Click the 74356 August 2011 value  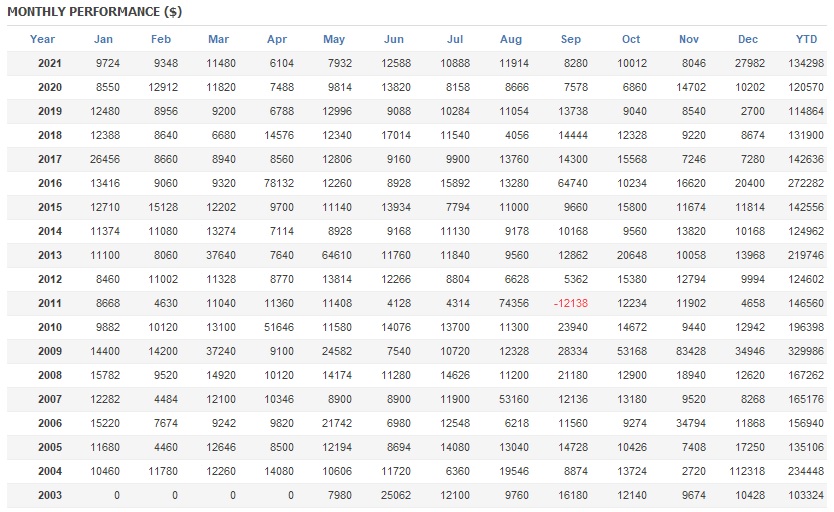click(x=512, y=303)
